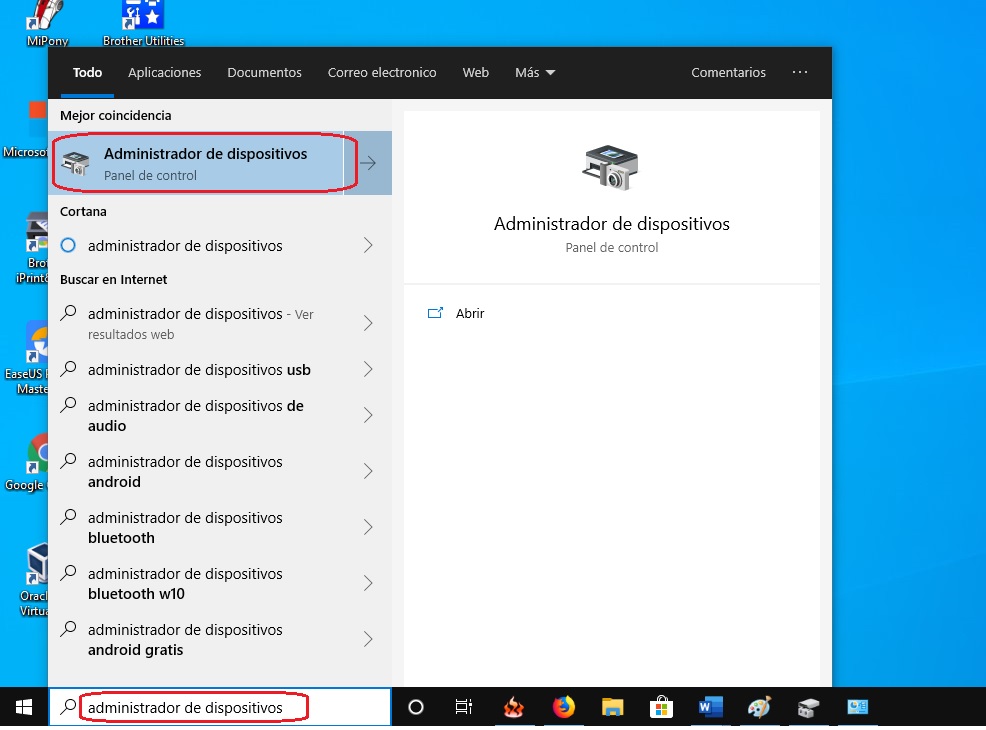Expand the best match arrow for Administrador de dispositivos
The height and width of the screenshot is (730, 986).
(x=368, y=163)
